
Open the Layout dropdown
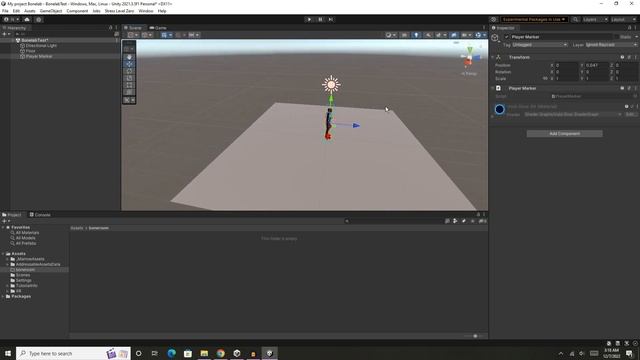[623, 19]
